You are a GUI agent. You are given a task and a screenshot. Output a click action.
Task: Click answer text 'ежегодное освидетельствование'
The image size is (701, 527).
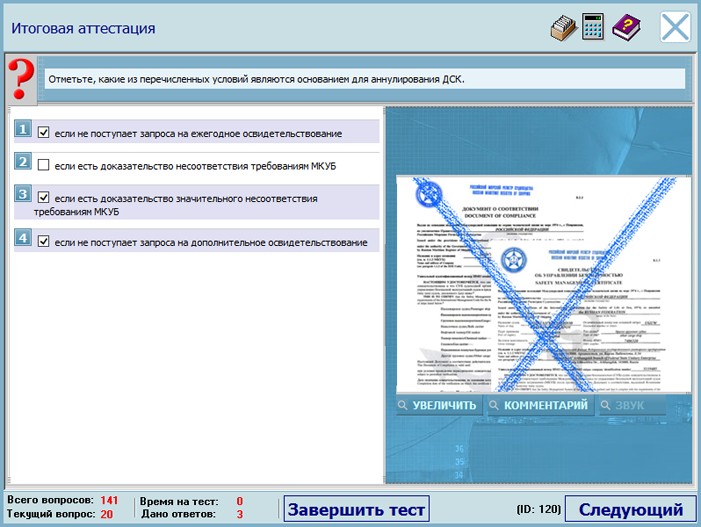tap(266, 134)
